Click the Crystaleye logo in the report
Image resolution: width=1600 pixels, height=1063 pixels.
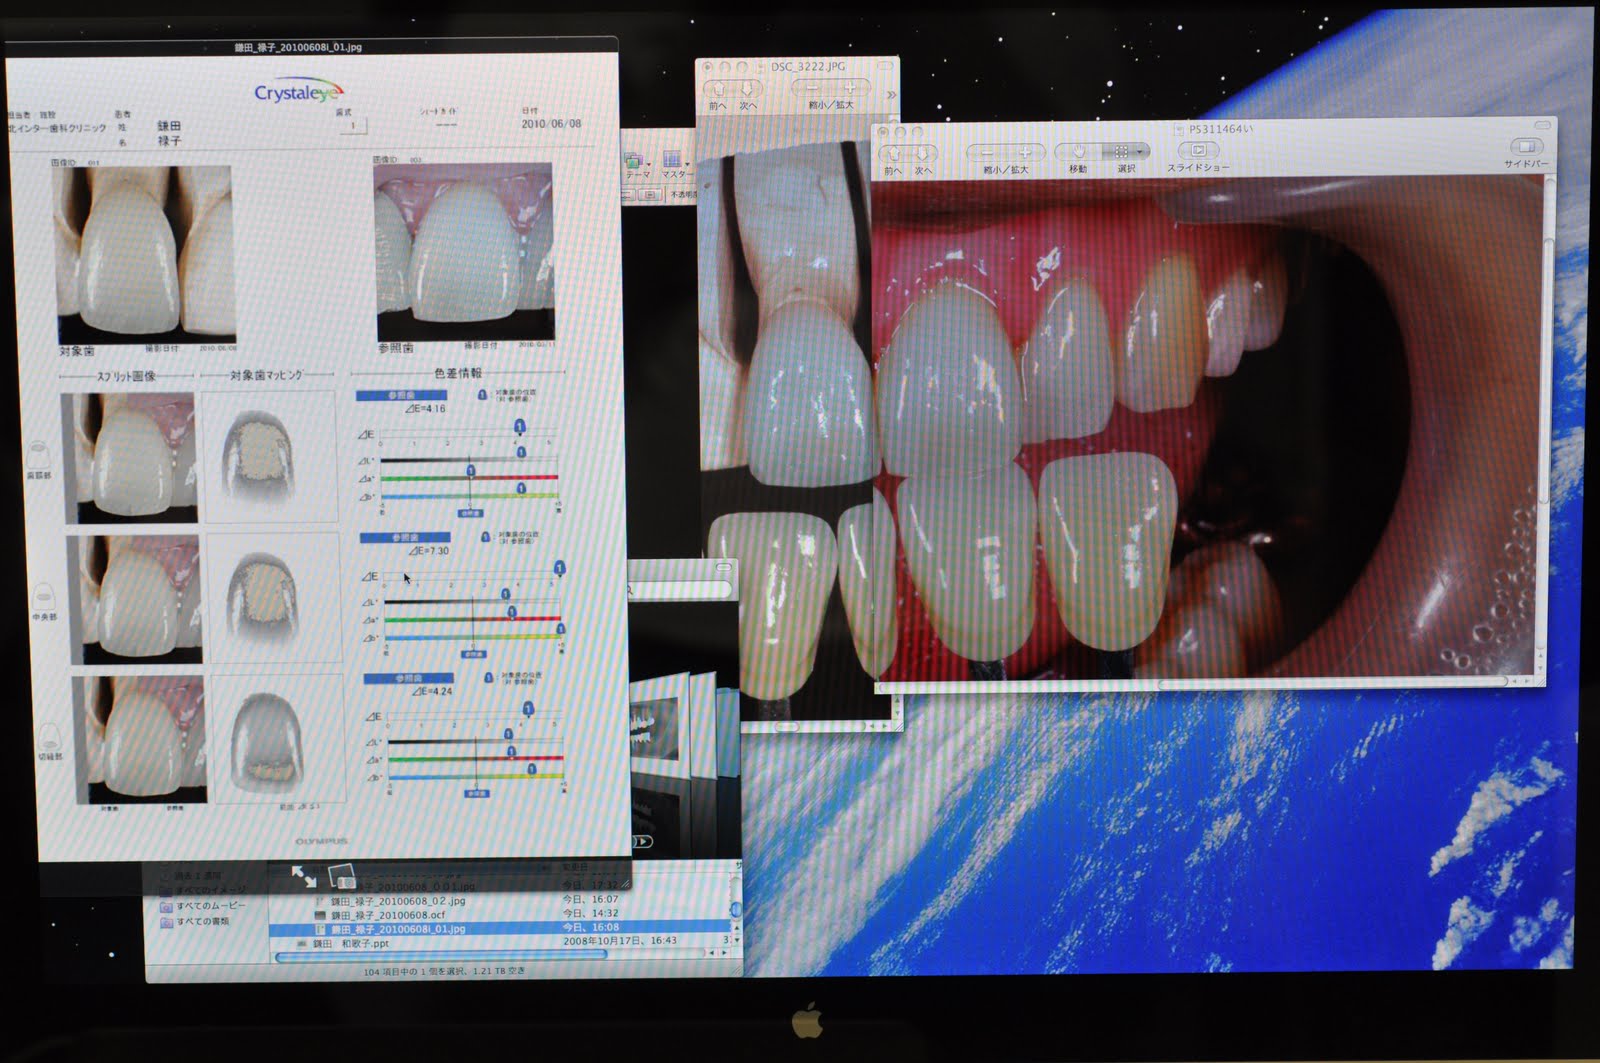coord(297,92)
